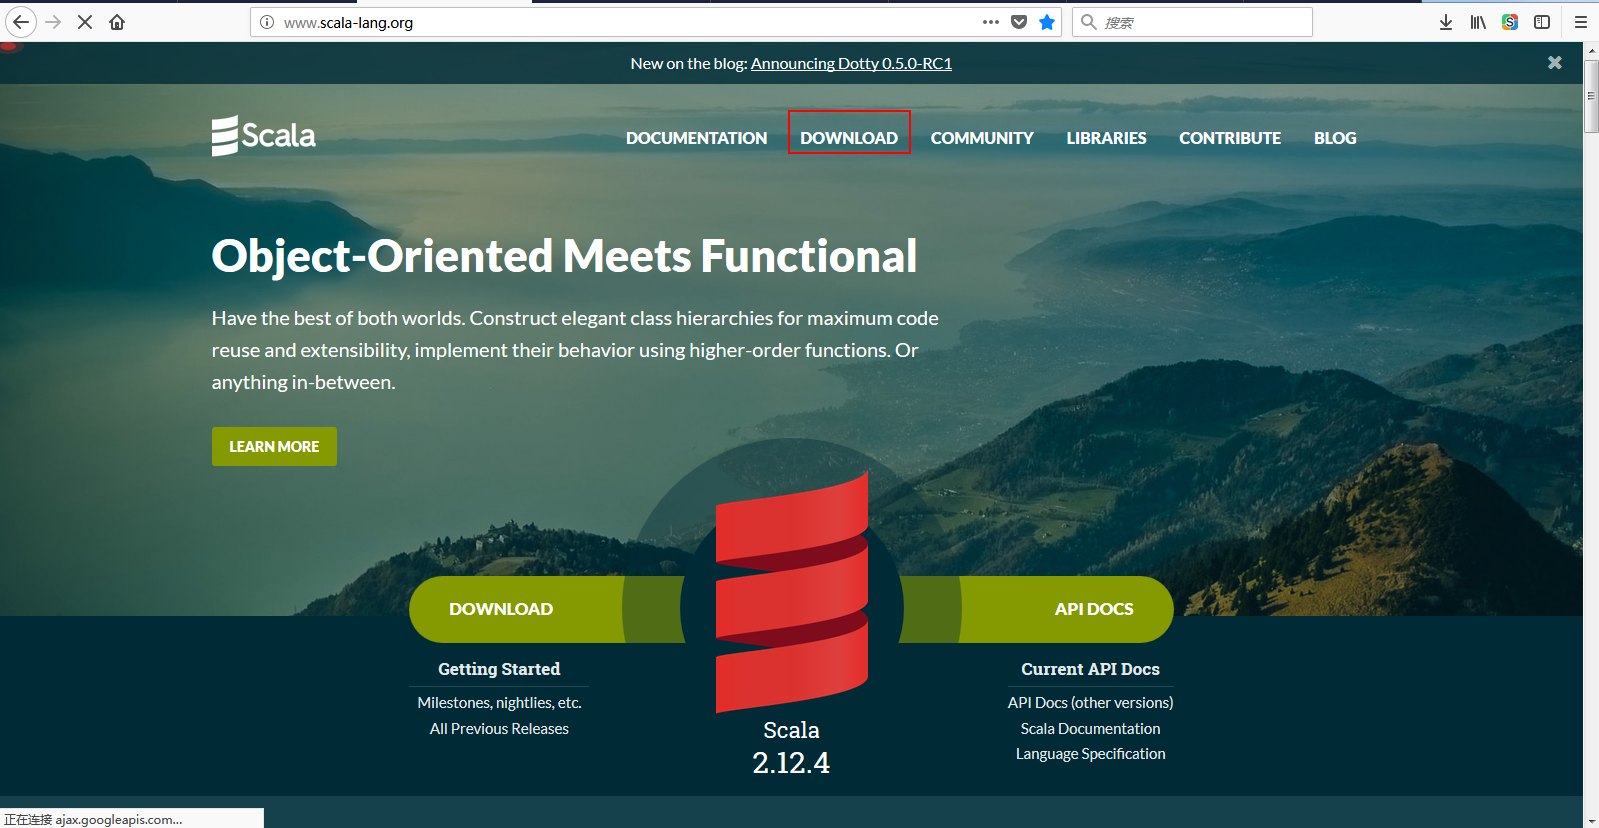Open Language Specification link
The image size is (1599, 828).
pyautogui.click(x=1090, y=754)
